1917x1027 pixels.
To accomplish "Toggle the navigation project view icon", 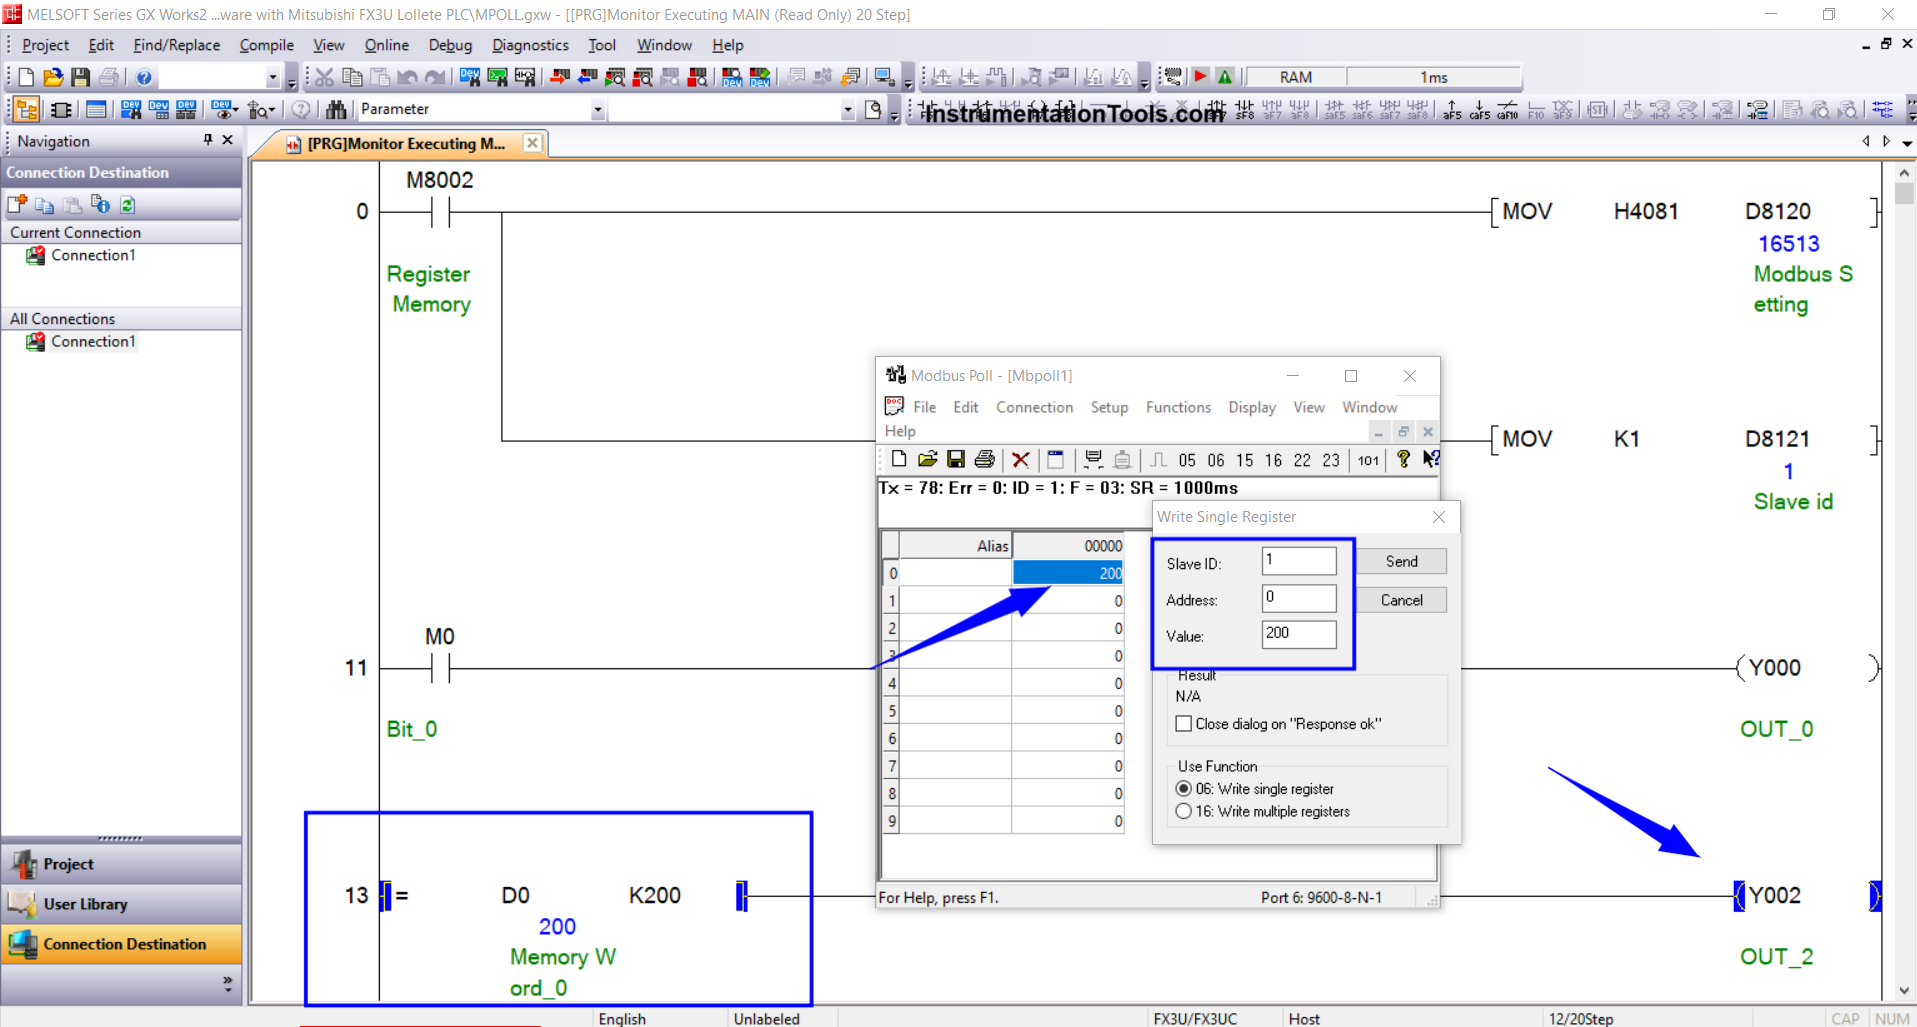I will click(x=27, y=110).
